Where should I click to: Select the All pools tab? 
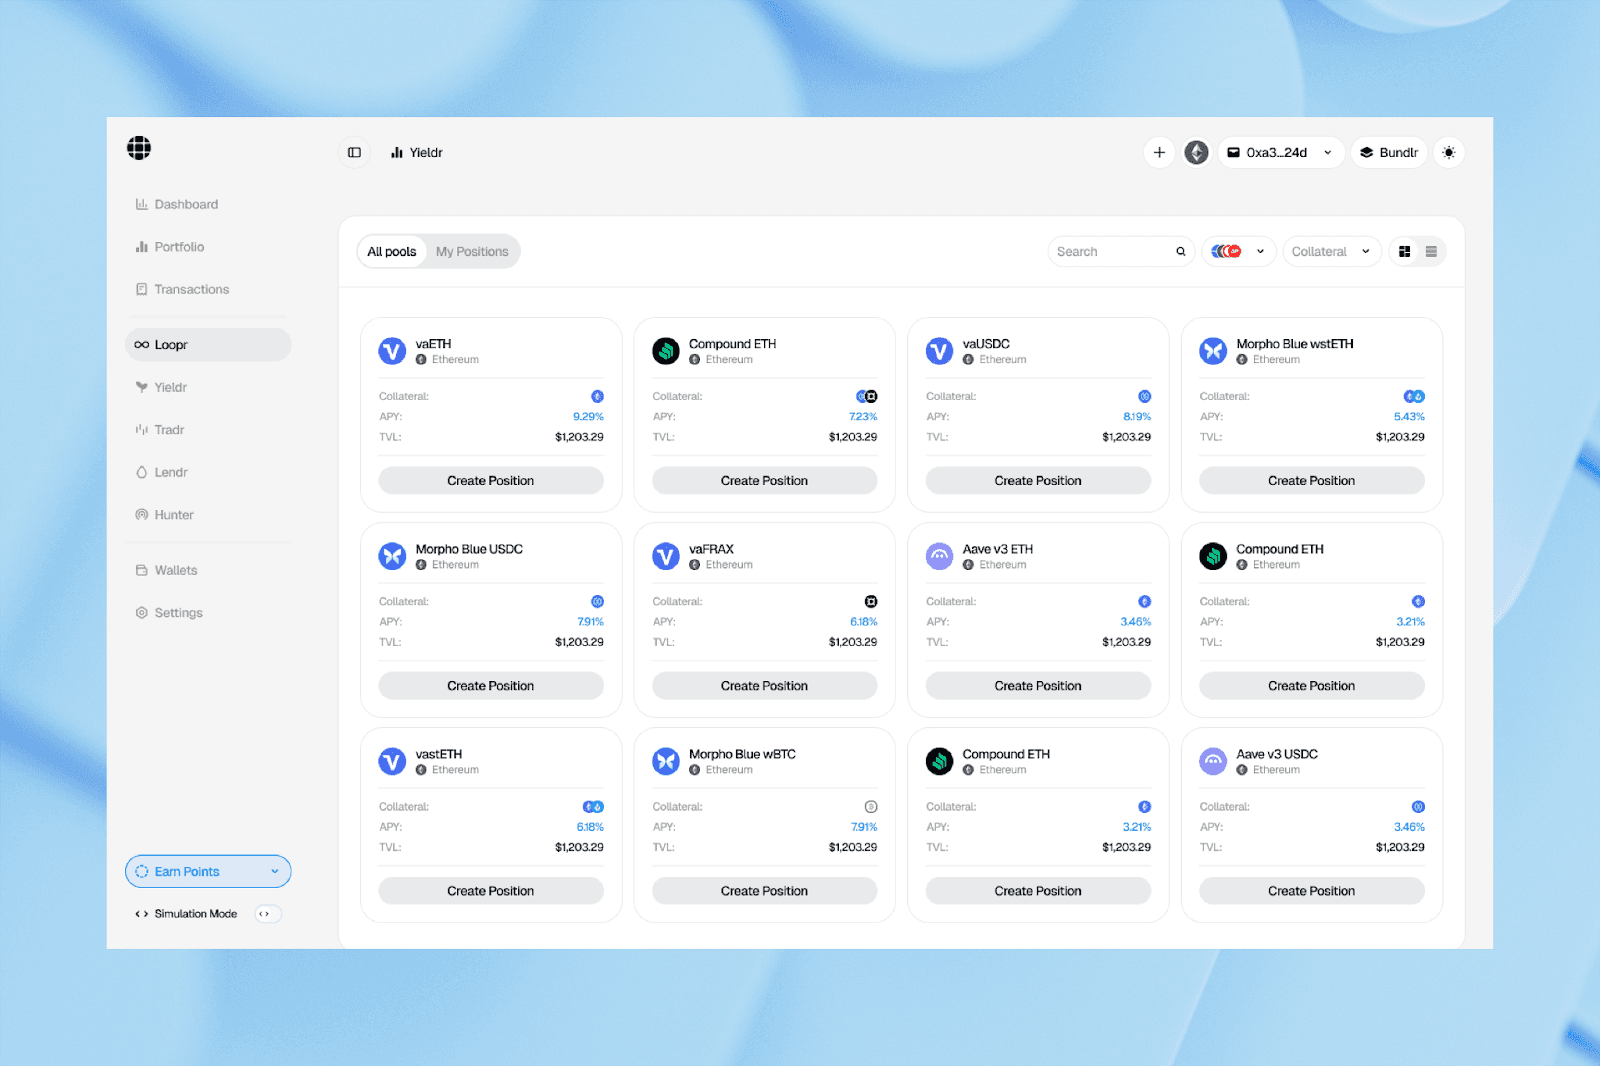pos(392,252)
